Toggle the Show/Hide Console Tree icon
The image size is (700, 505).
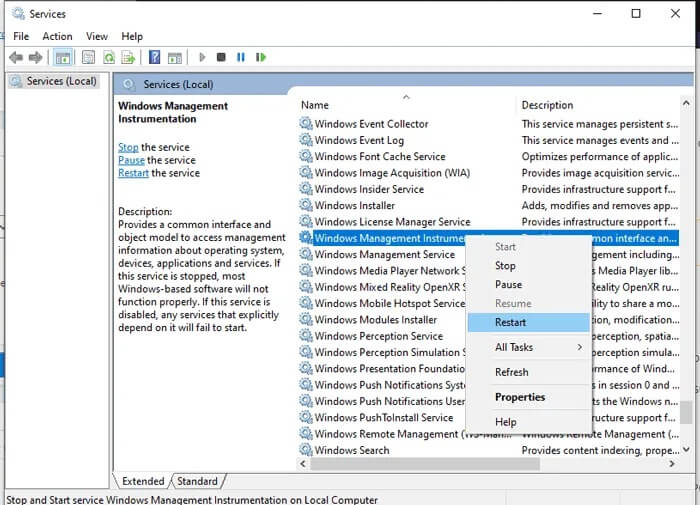[62, 57]
